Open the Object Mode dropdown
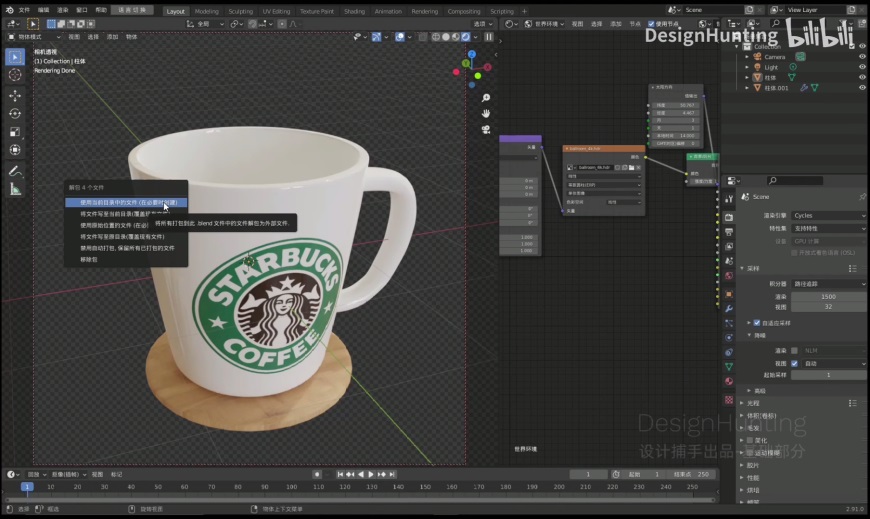The height and width of the screenshot is (519, 870). click(x=33, y=37)
